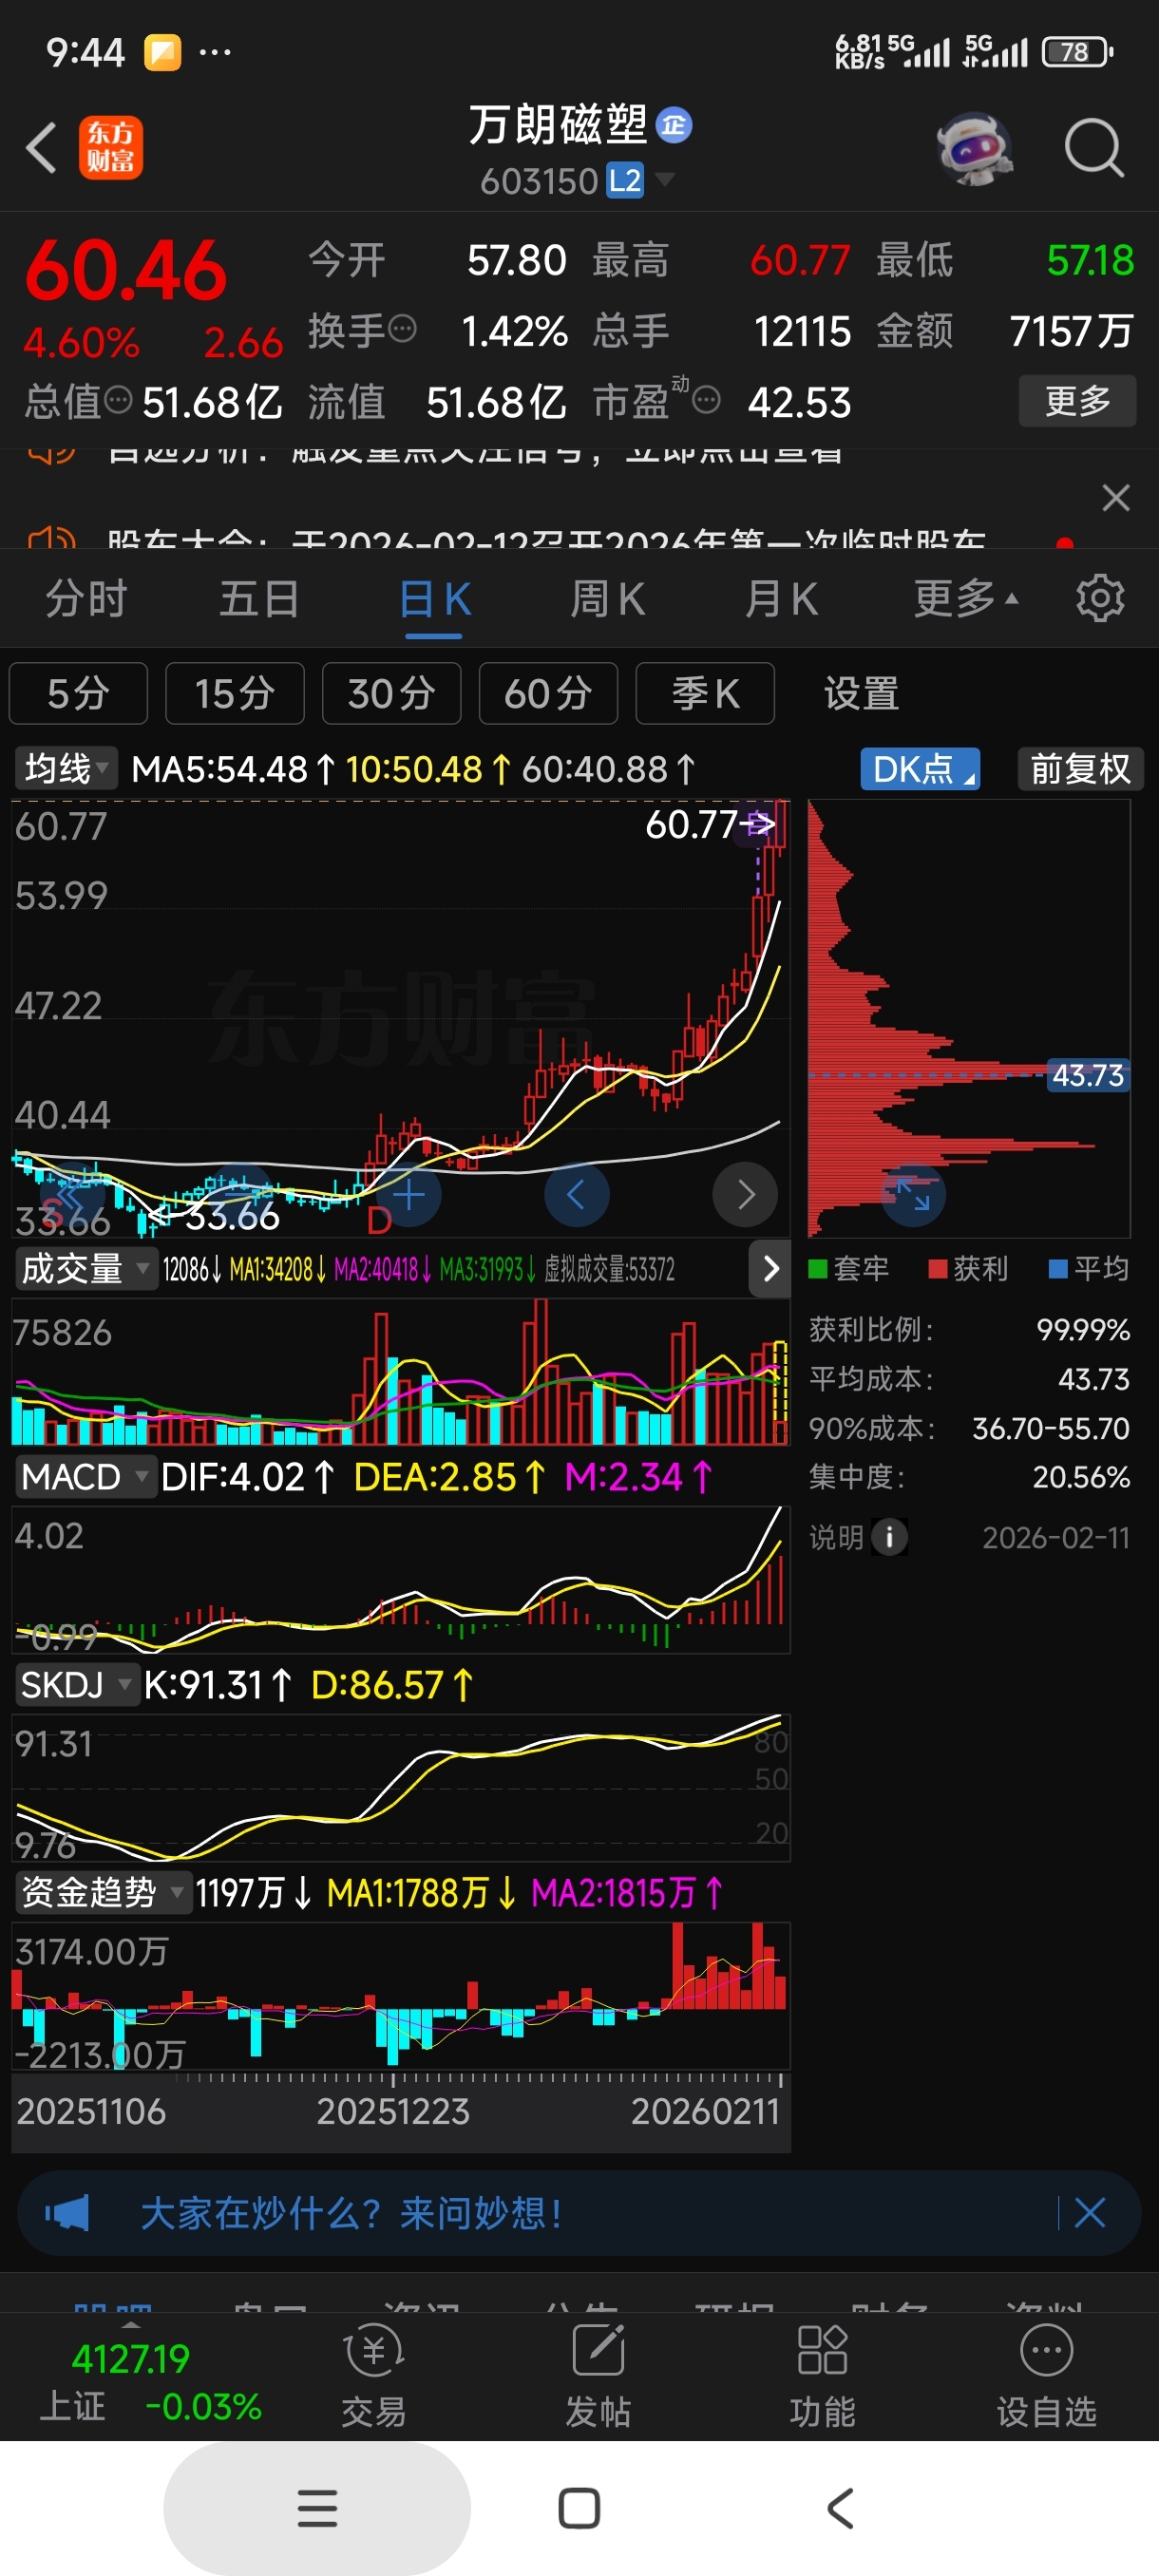Tap Android home square button
This screenshot has height=2576, width=1159.
pos(579,2508)
